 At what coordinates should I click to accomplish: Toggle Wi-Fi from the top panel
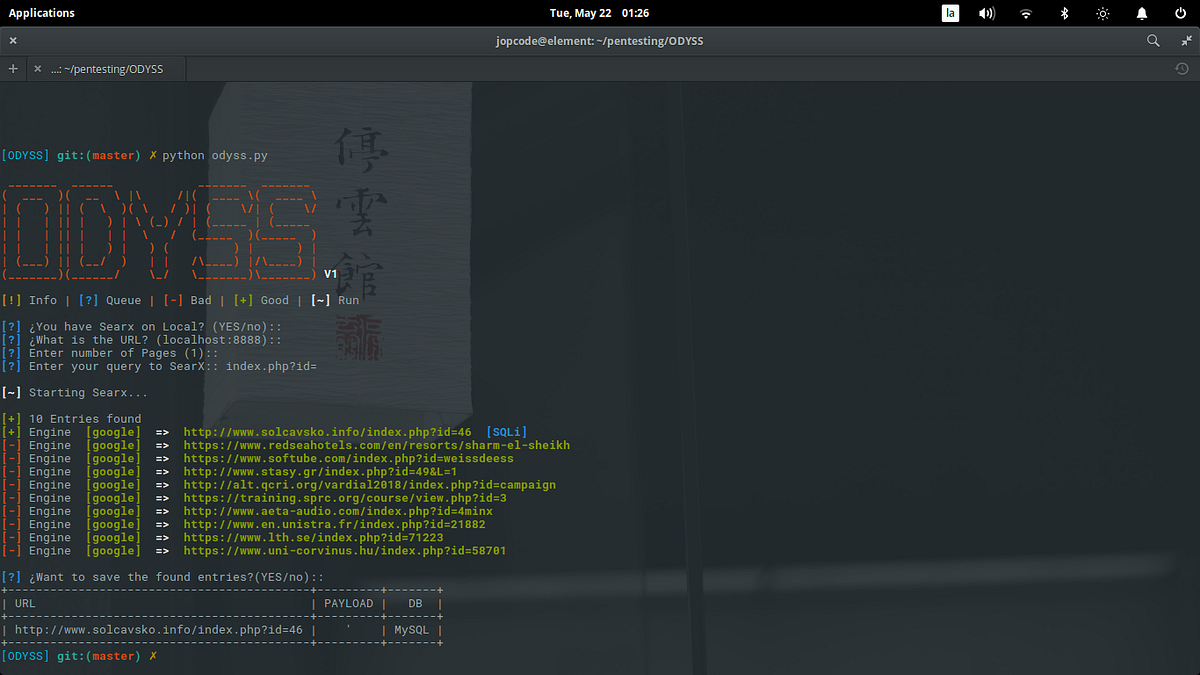(x=1025, y=13)
